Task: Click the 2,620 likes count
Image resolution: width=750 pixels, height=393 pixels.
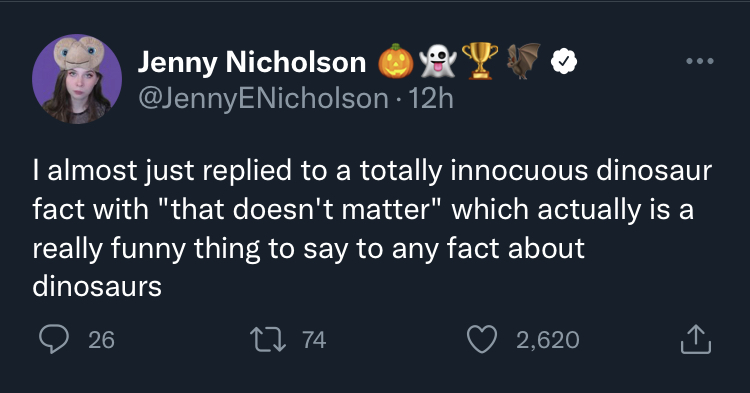Action: (548, 340)
